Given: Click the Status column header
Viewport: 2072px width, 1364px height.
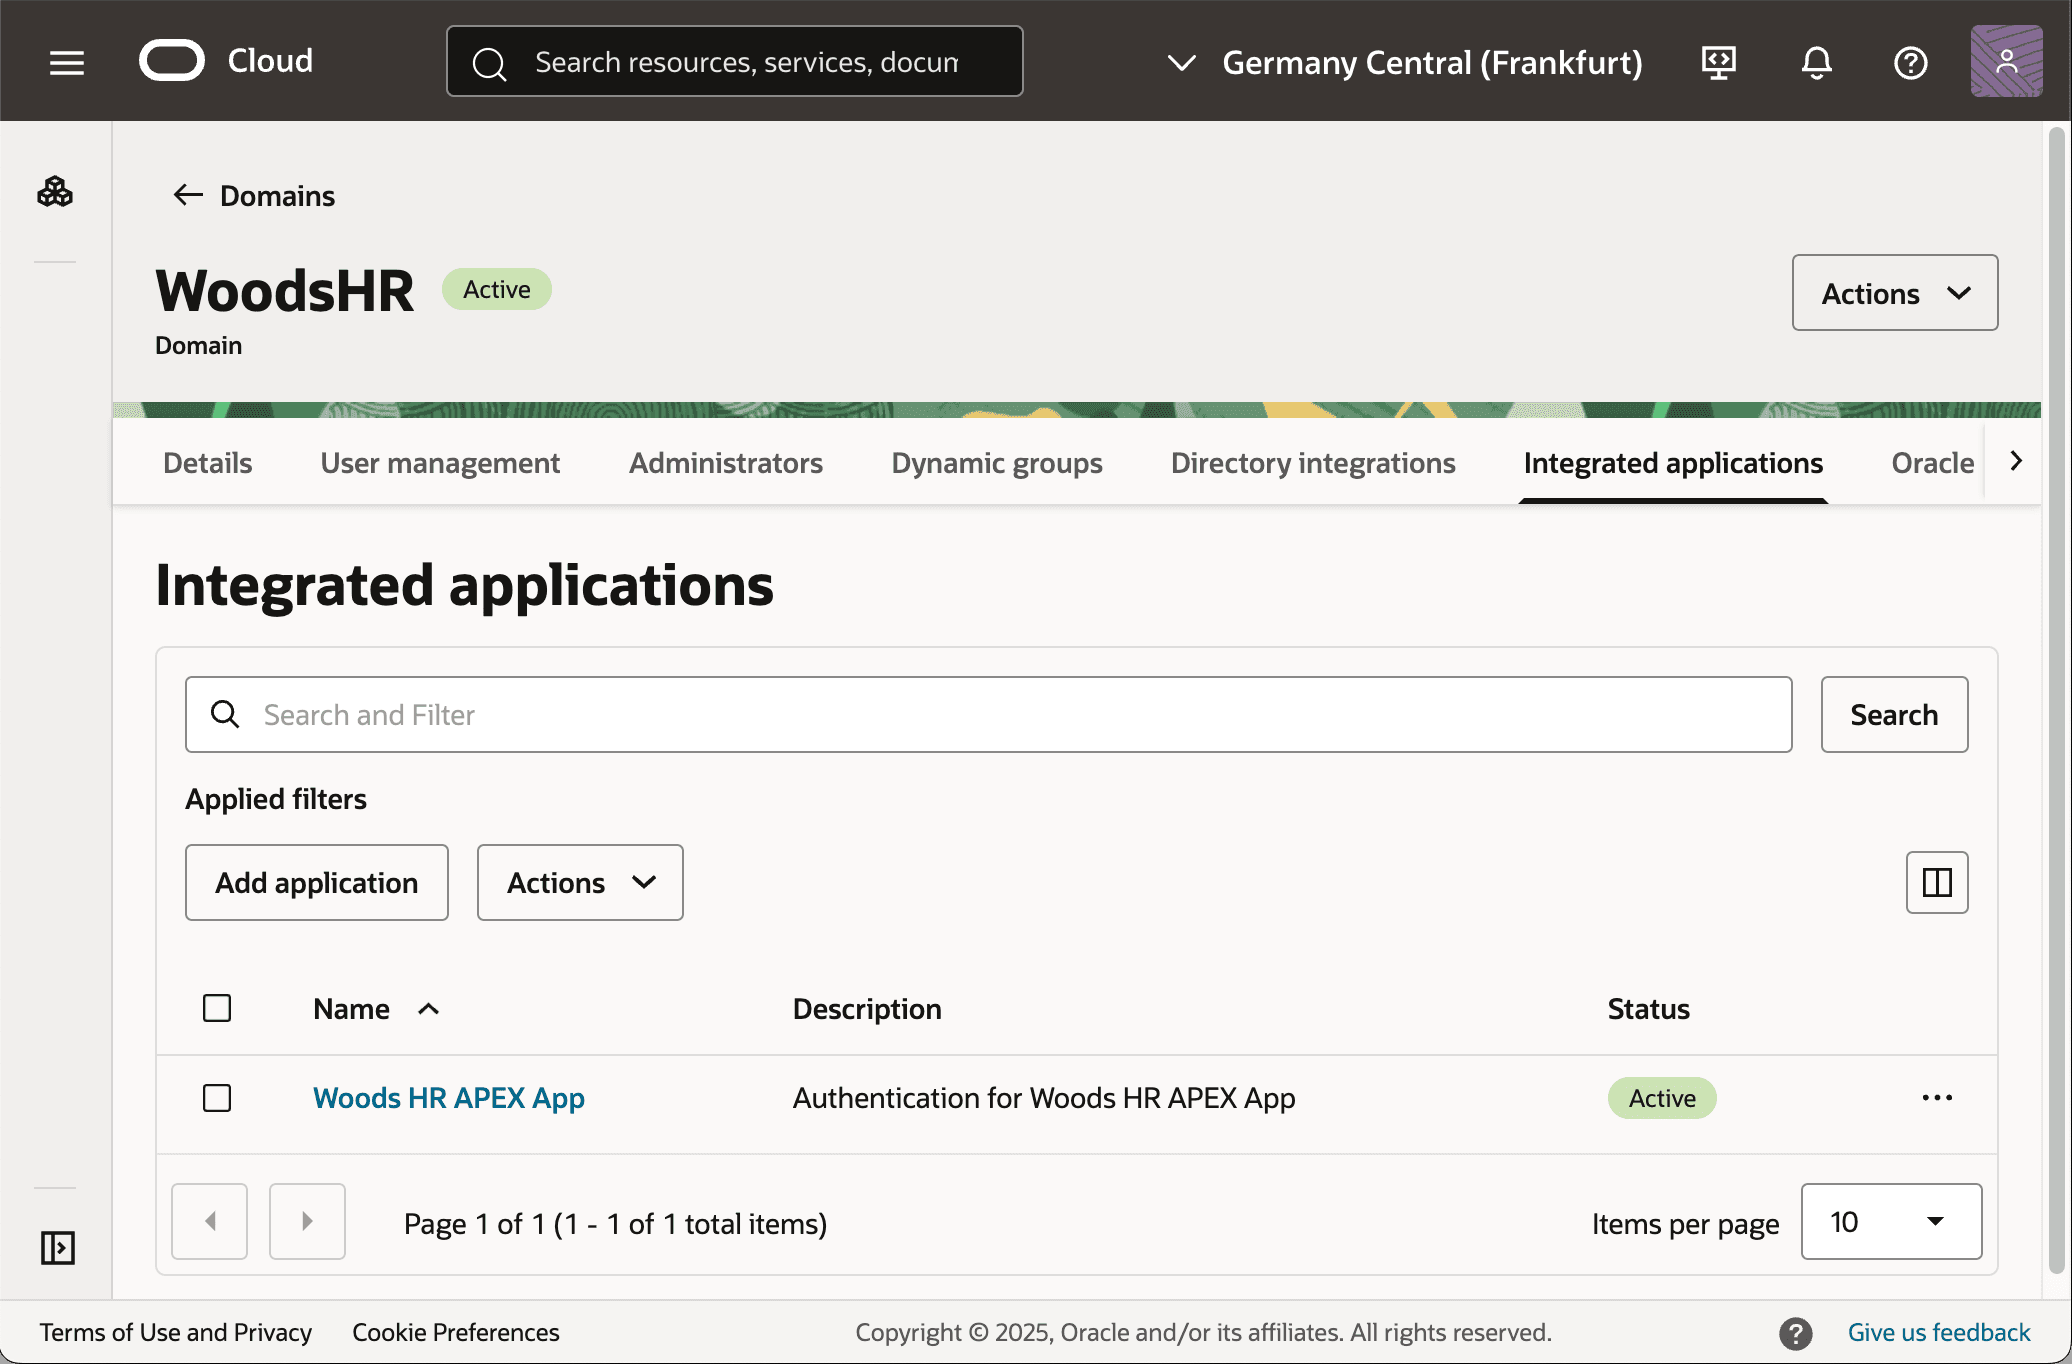Looking at the screenshot, I should 1648,1009.
